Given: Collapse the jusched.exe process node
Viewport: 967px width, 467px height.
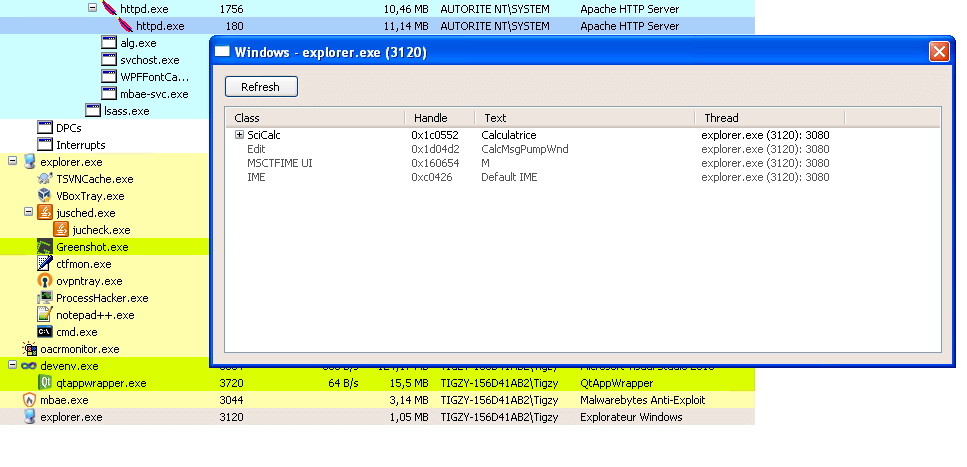Looking at the screenshot, I should 29,213.
